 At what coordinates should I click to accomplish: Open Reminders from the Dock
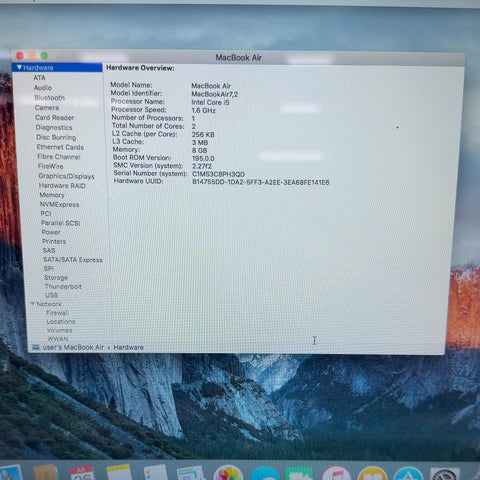[155, 473]
